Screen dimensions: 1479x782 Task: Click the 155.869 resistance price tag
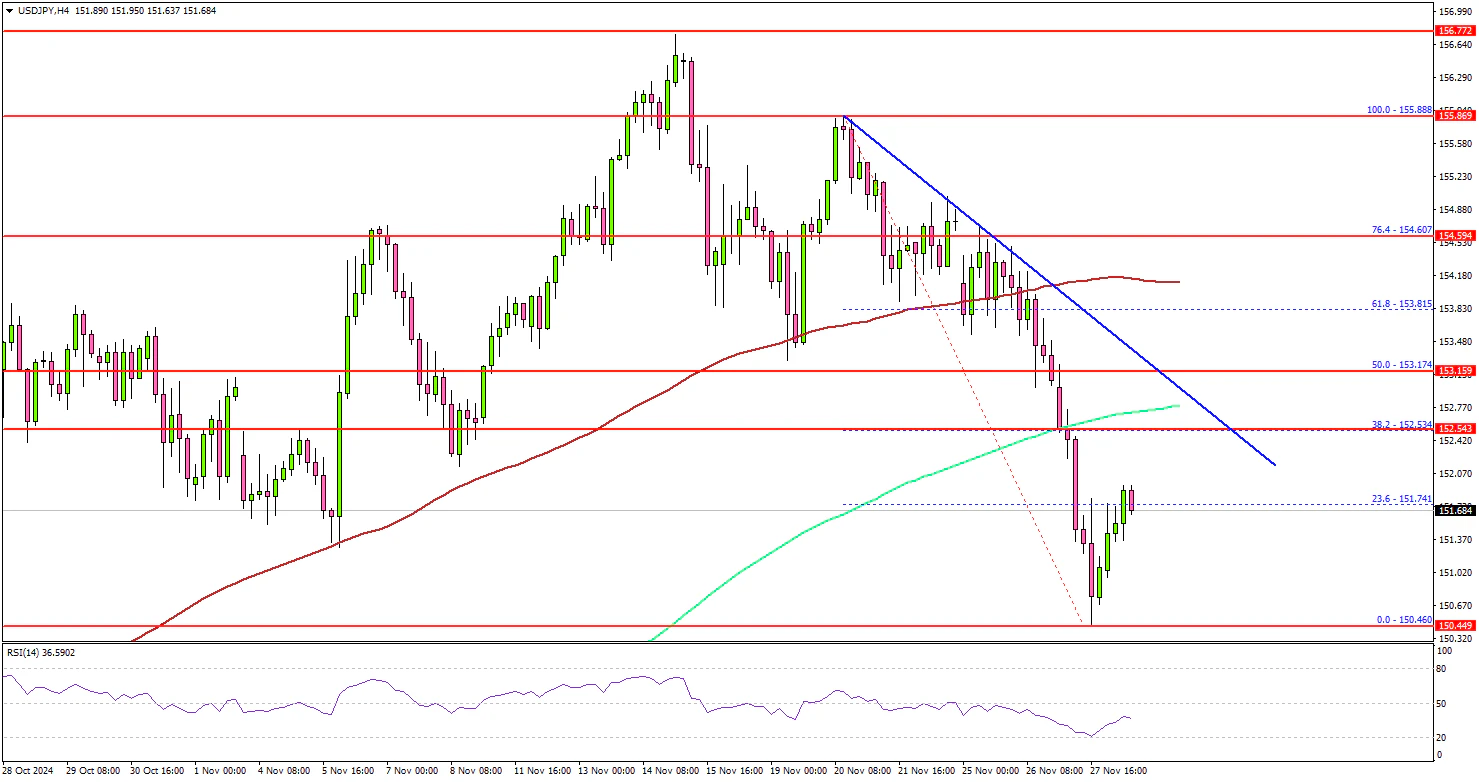coord(1453,116)
